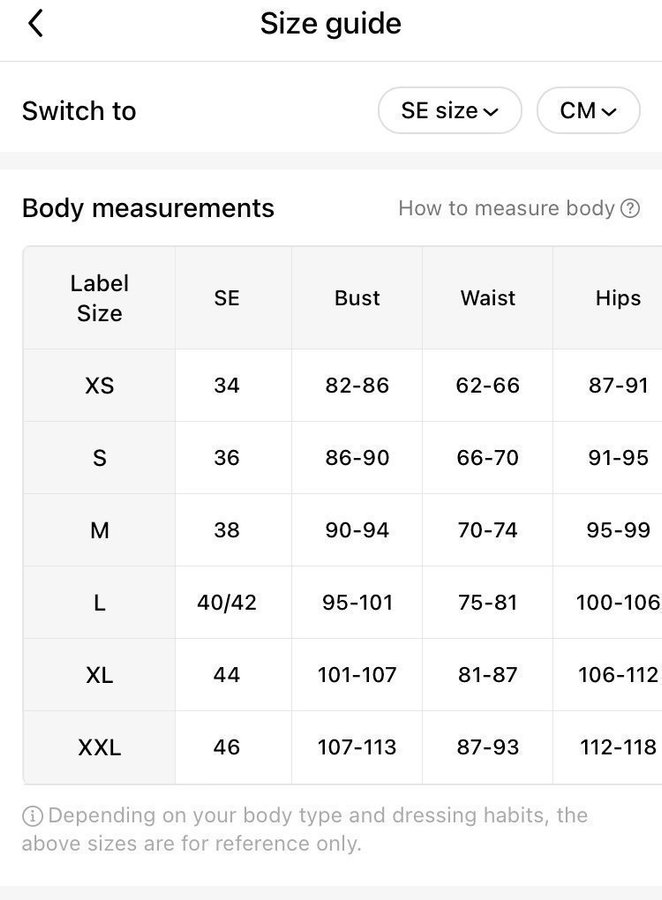Click the Waist column header

click(x=488, y=298)
